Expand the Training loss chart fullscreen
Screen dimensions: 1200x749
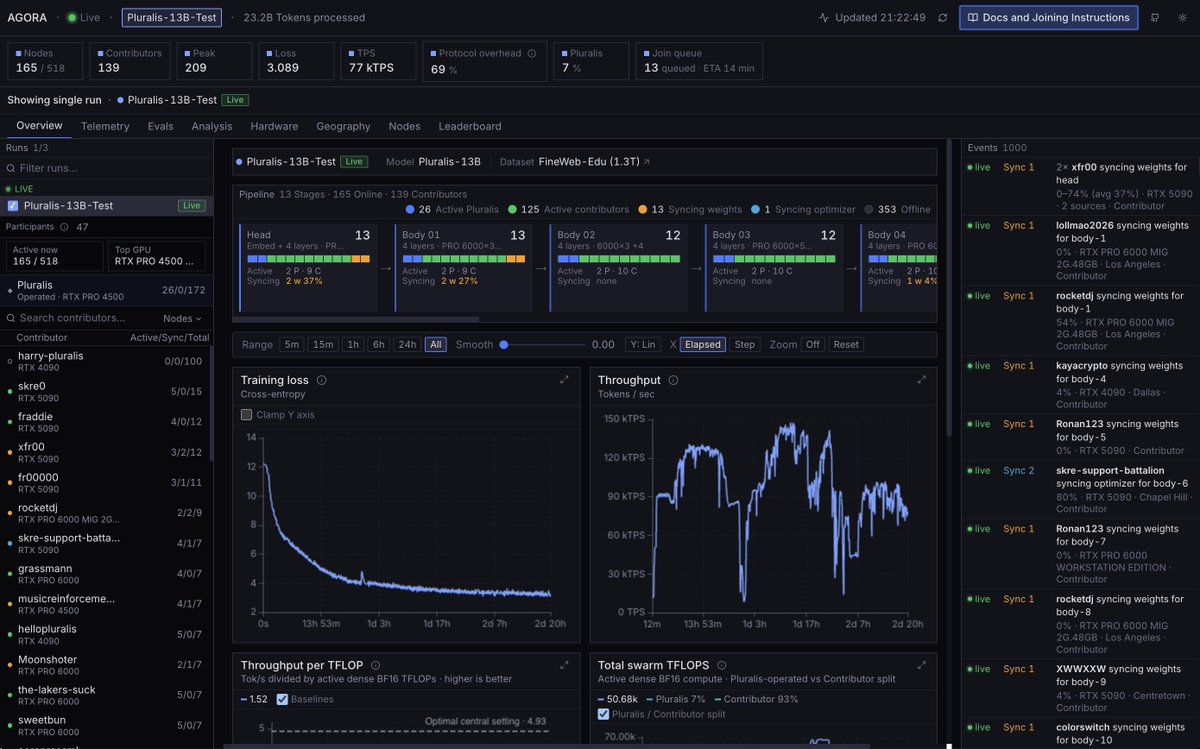point(564,380)
